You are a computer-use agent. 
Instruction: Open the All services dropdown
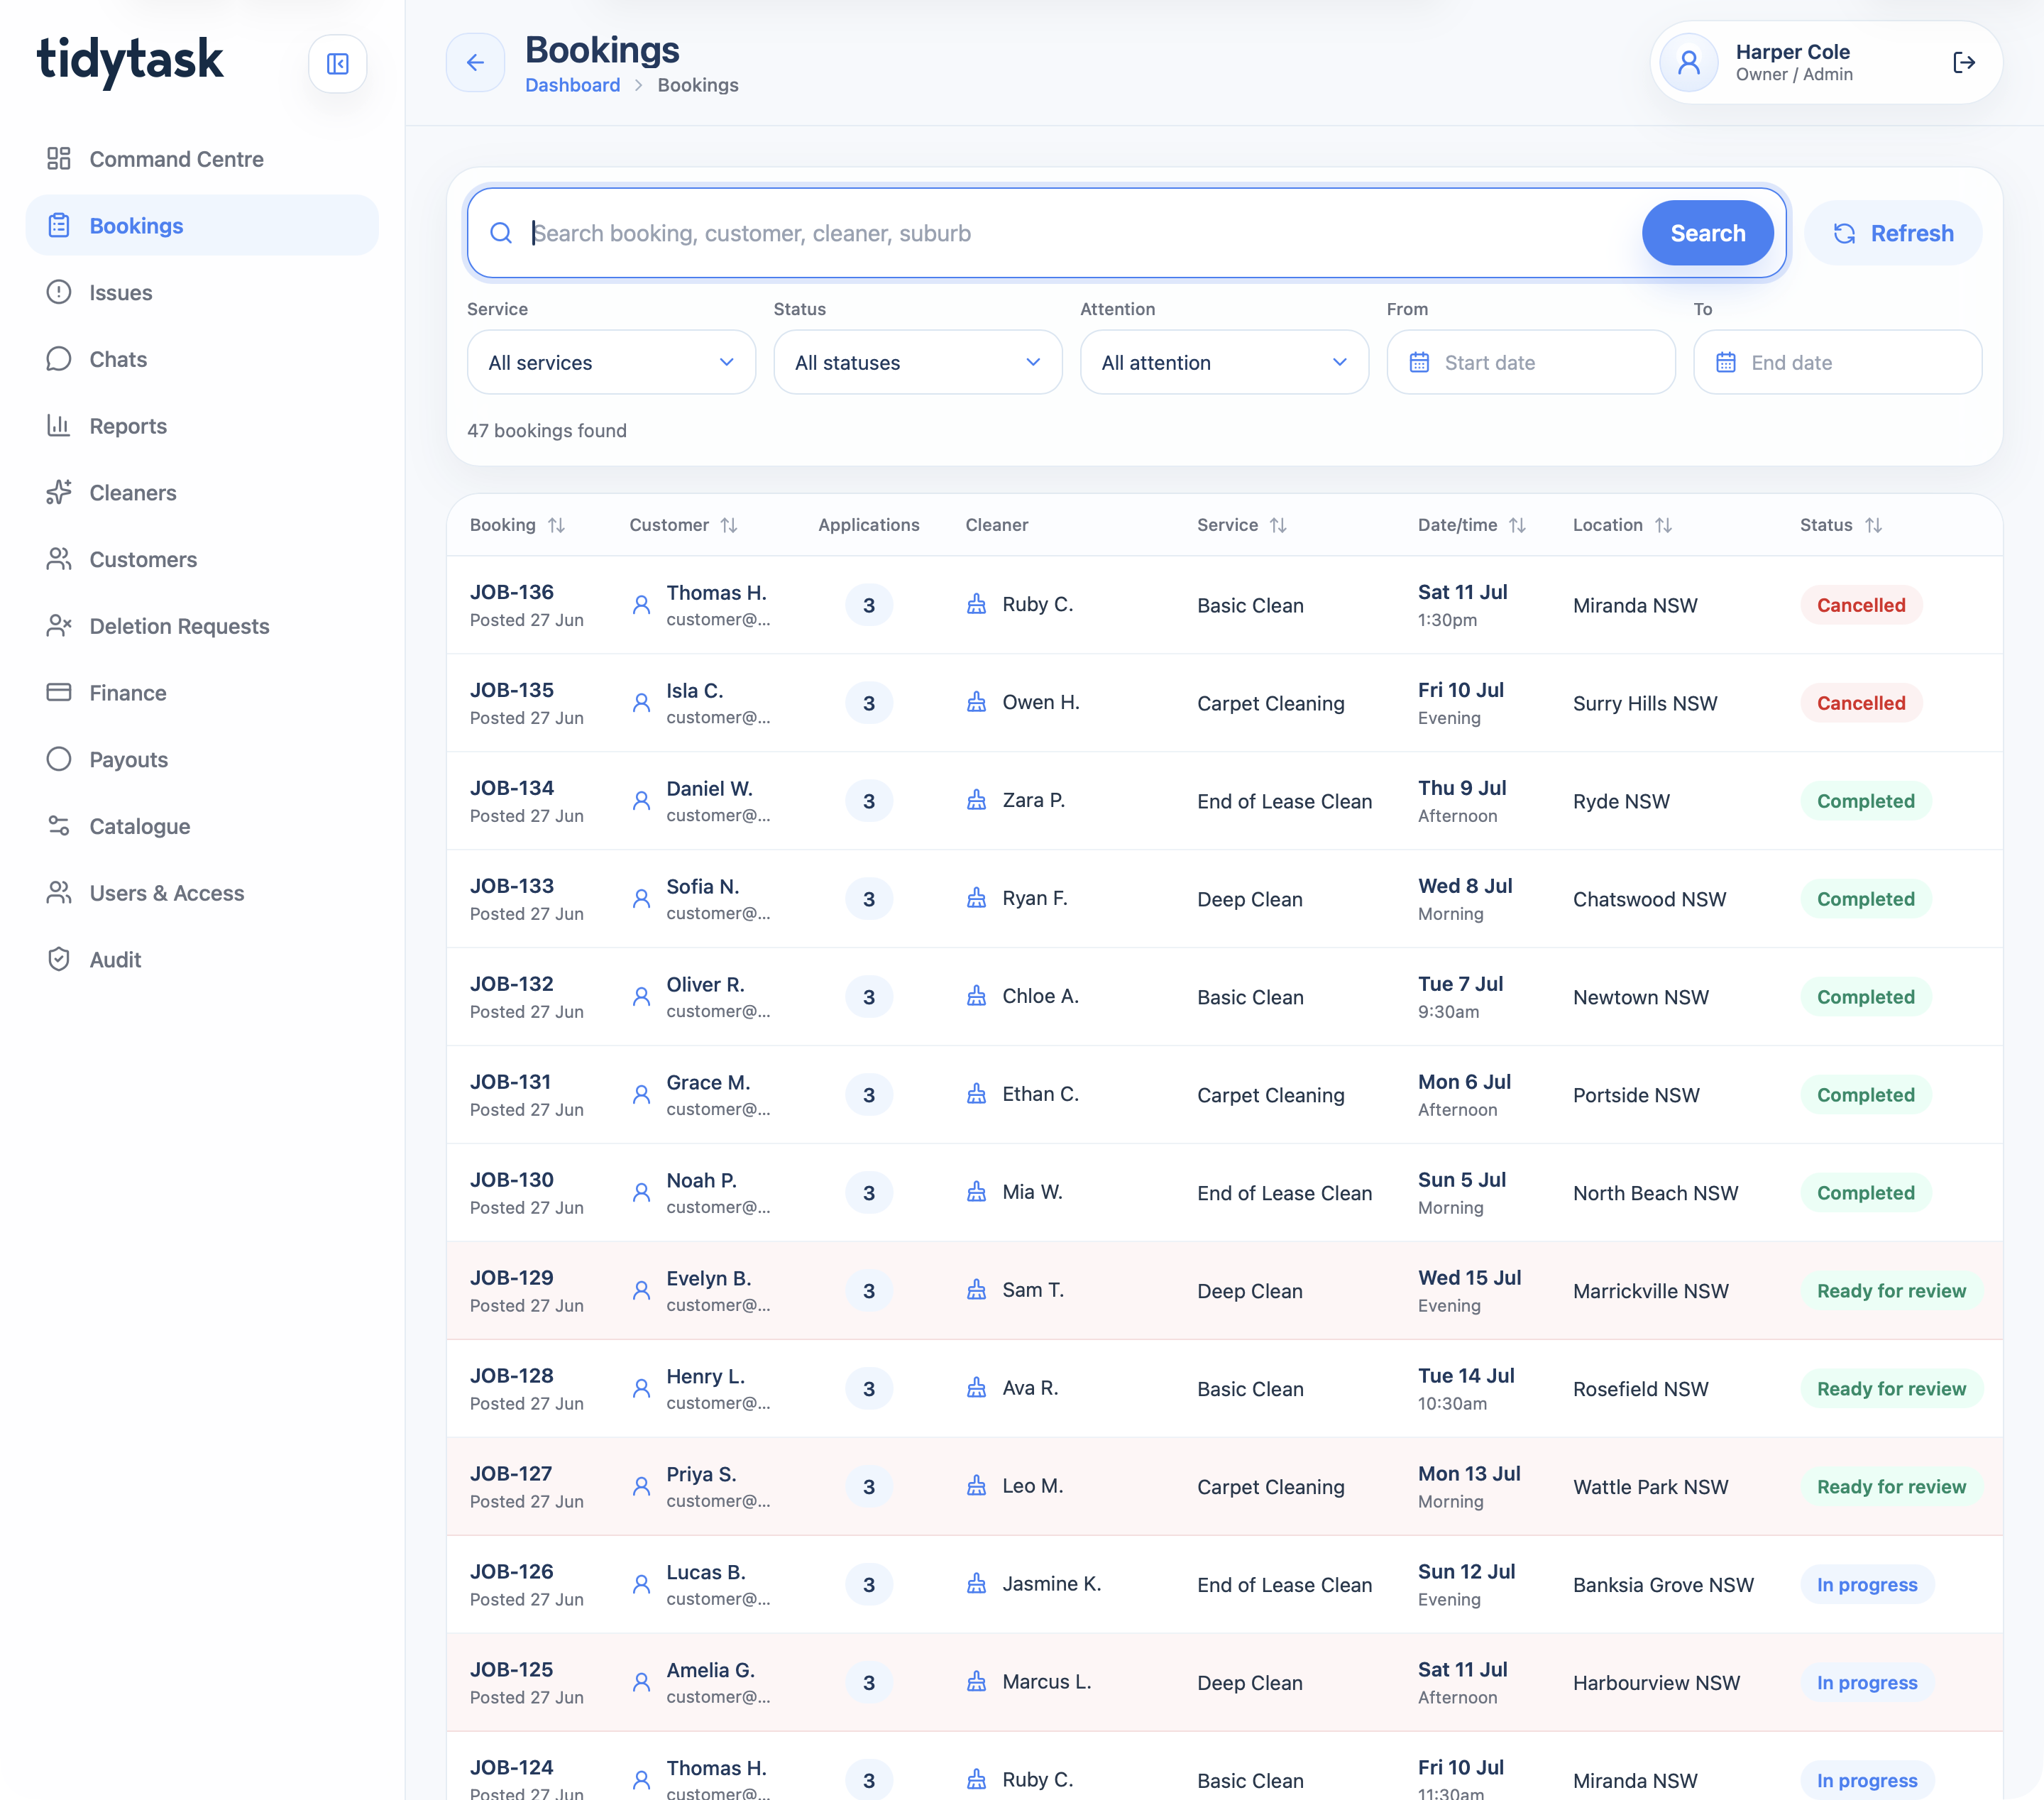coord(611,362)
